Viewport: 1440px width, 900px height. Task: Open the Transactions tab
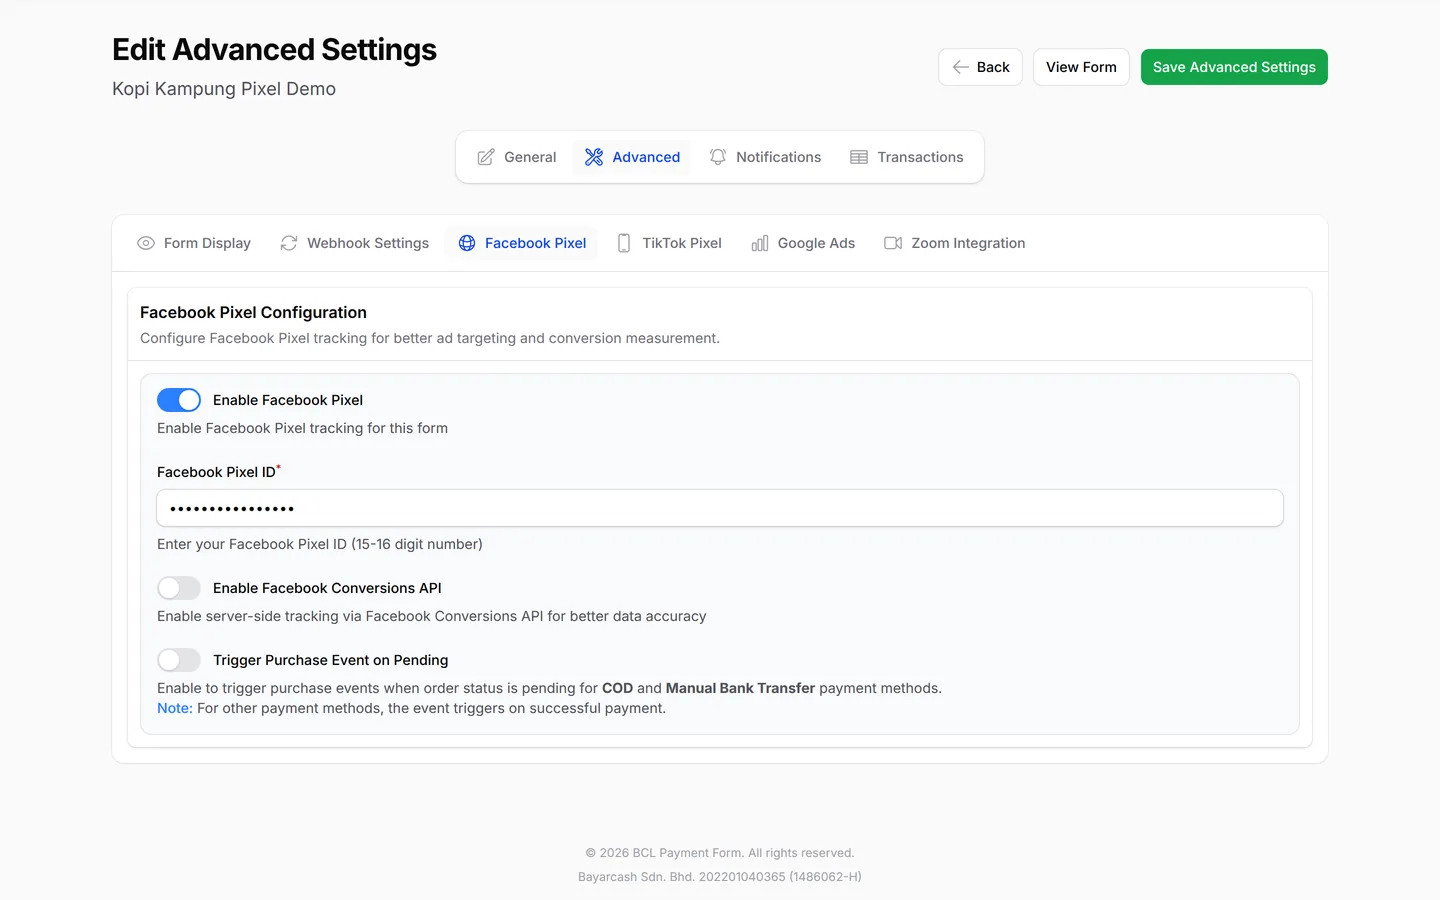pos(907,157)
